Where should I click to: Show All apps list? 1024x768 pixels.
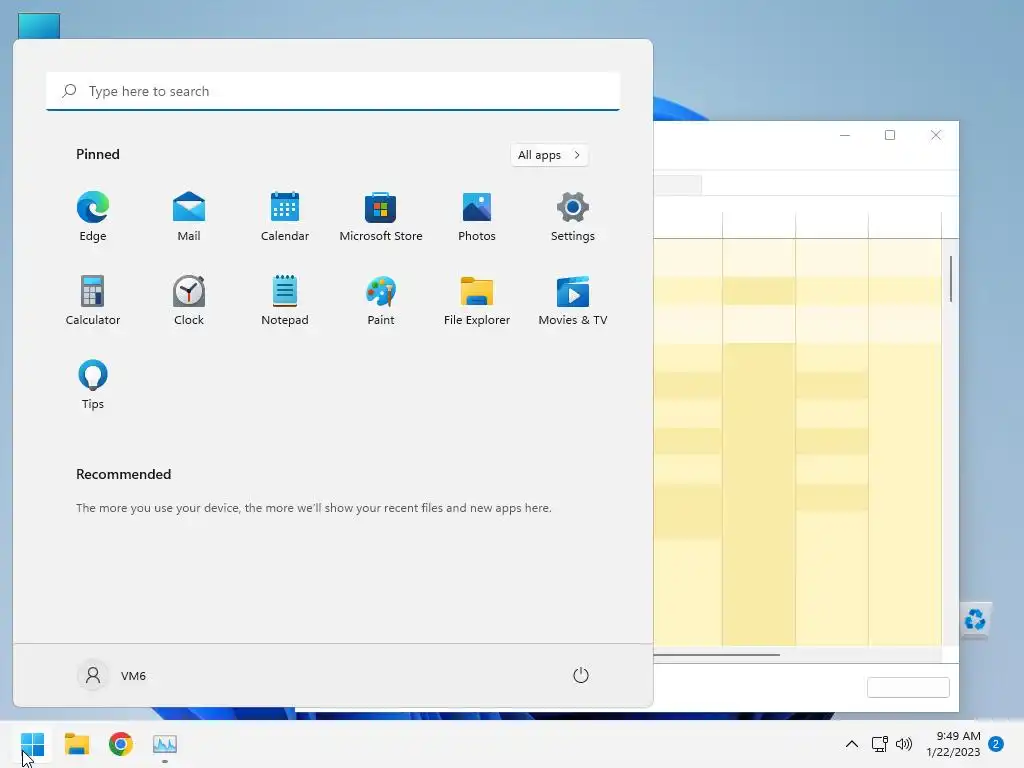click(x=549, y=155)
